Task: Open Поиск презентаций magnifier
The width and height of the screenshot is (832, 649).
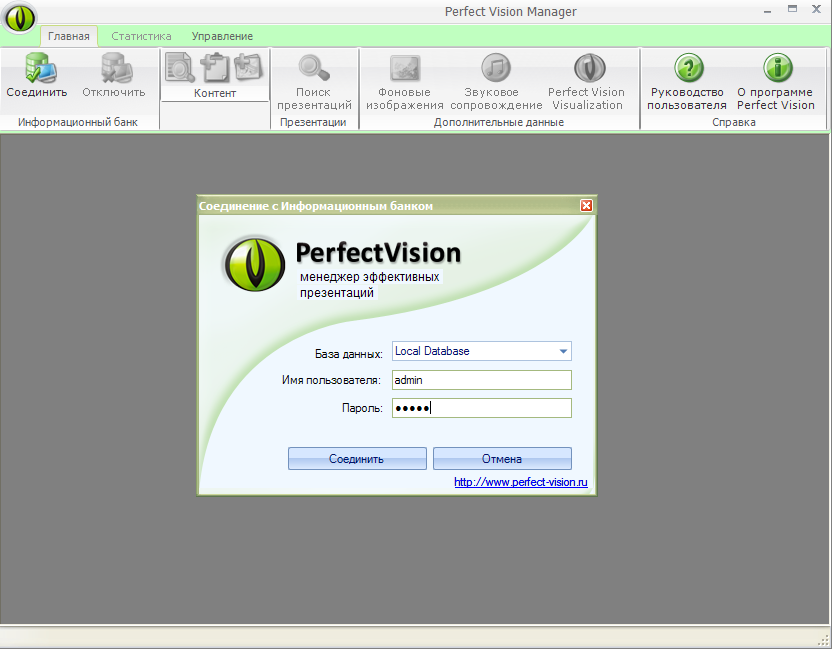Action: pos(314,82)
